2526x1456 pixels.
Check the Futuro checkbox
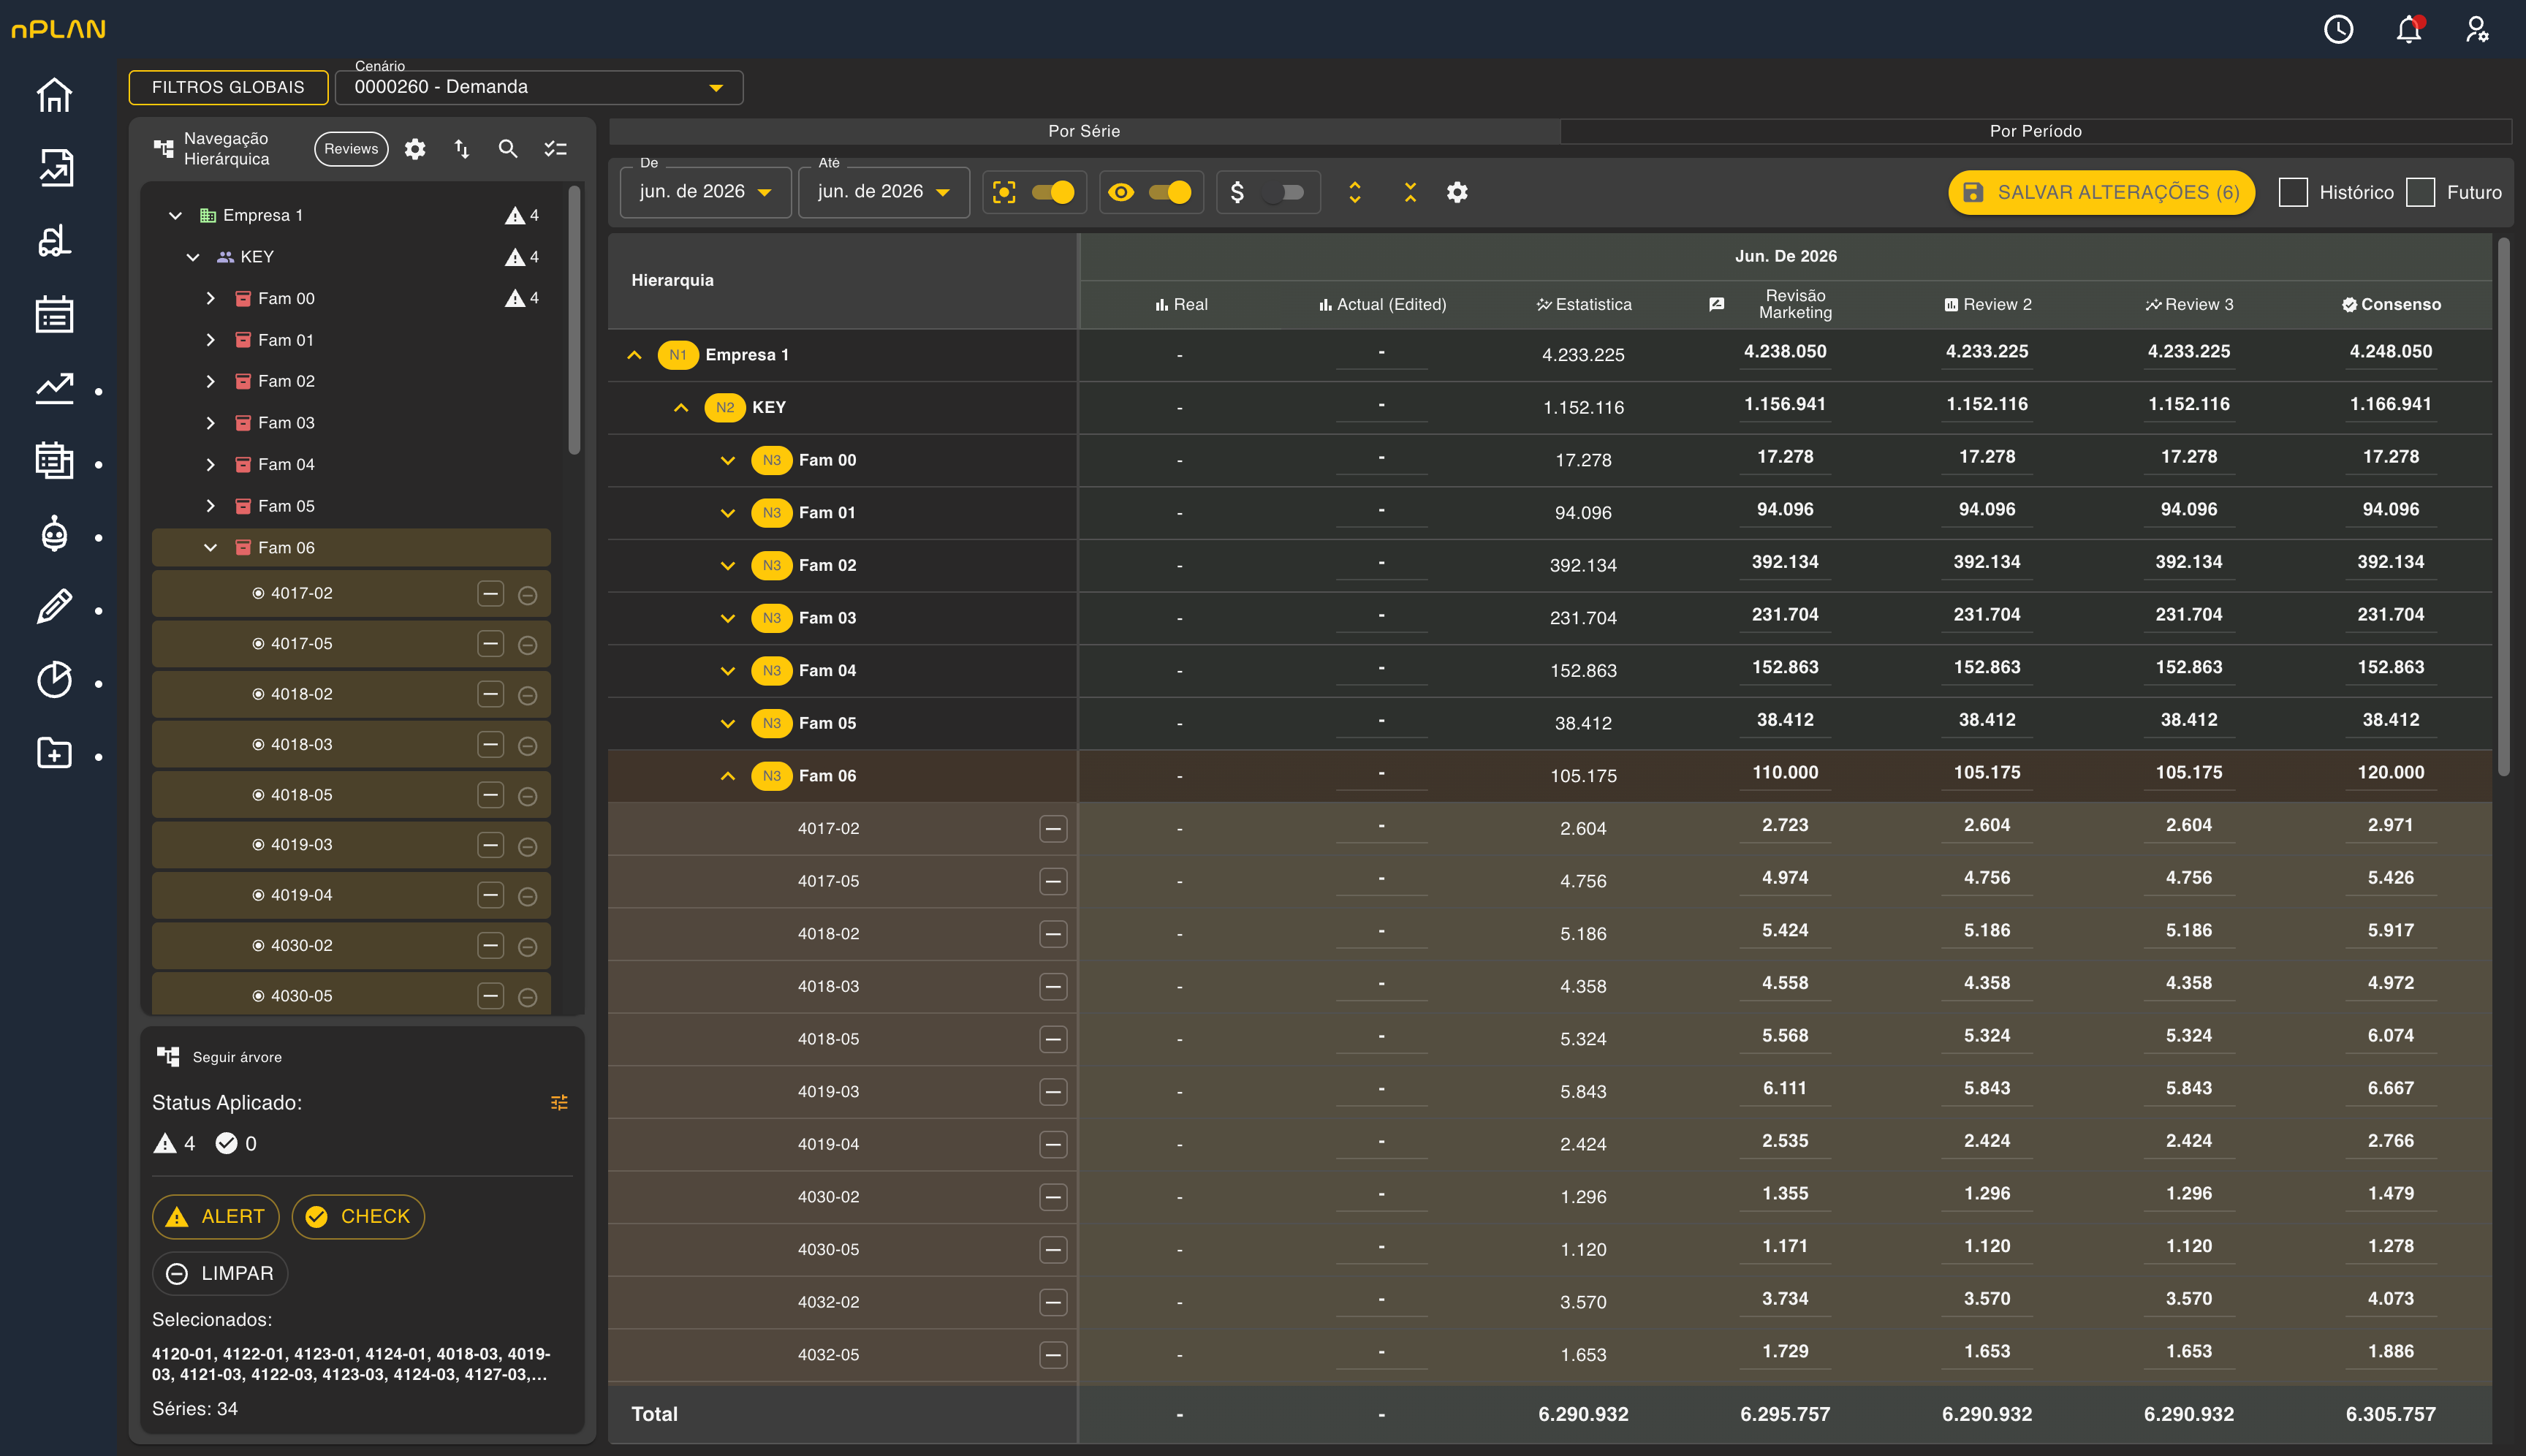(2419, 192)
